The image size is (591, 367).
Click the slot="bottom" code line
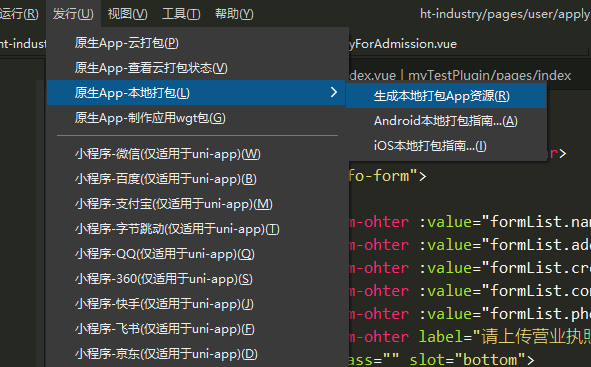pos(442,359)
